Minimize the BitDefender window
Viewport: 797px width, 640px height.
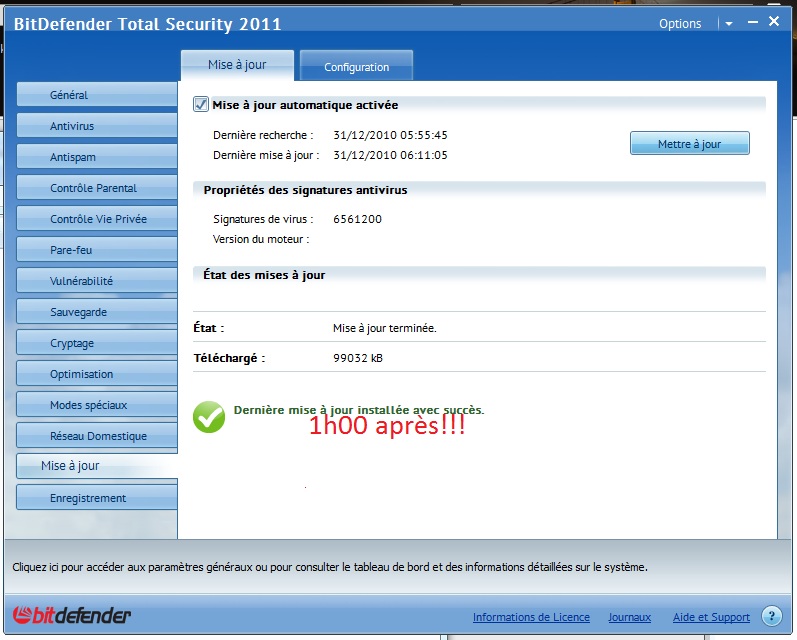pyautogui.click(x=753, y=22)
